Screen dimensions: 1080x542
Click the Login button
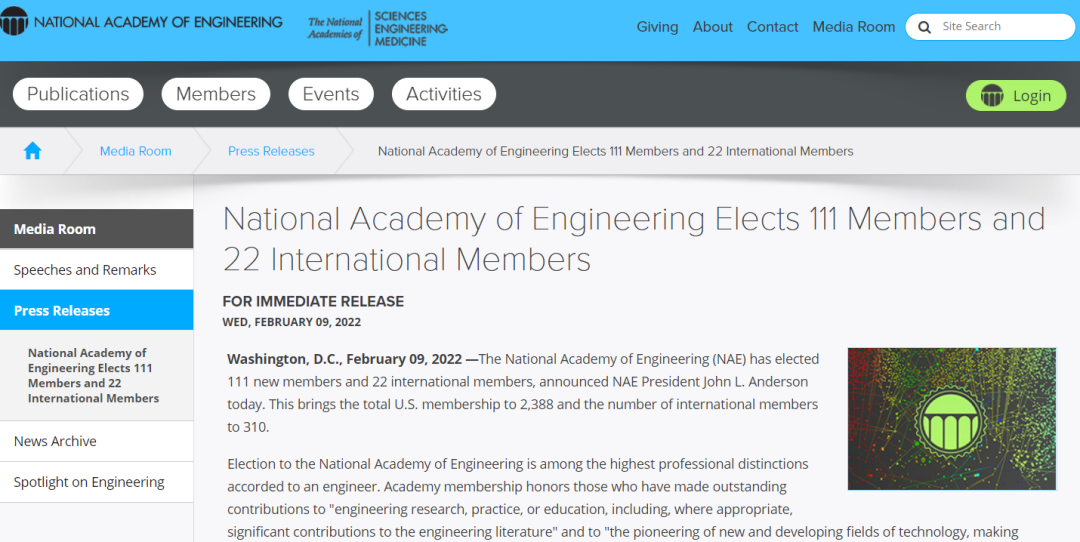click(1016, 96)
